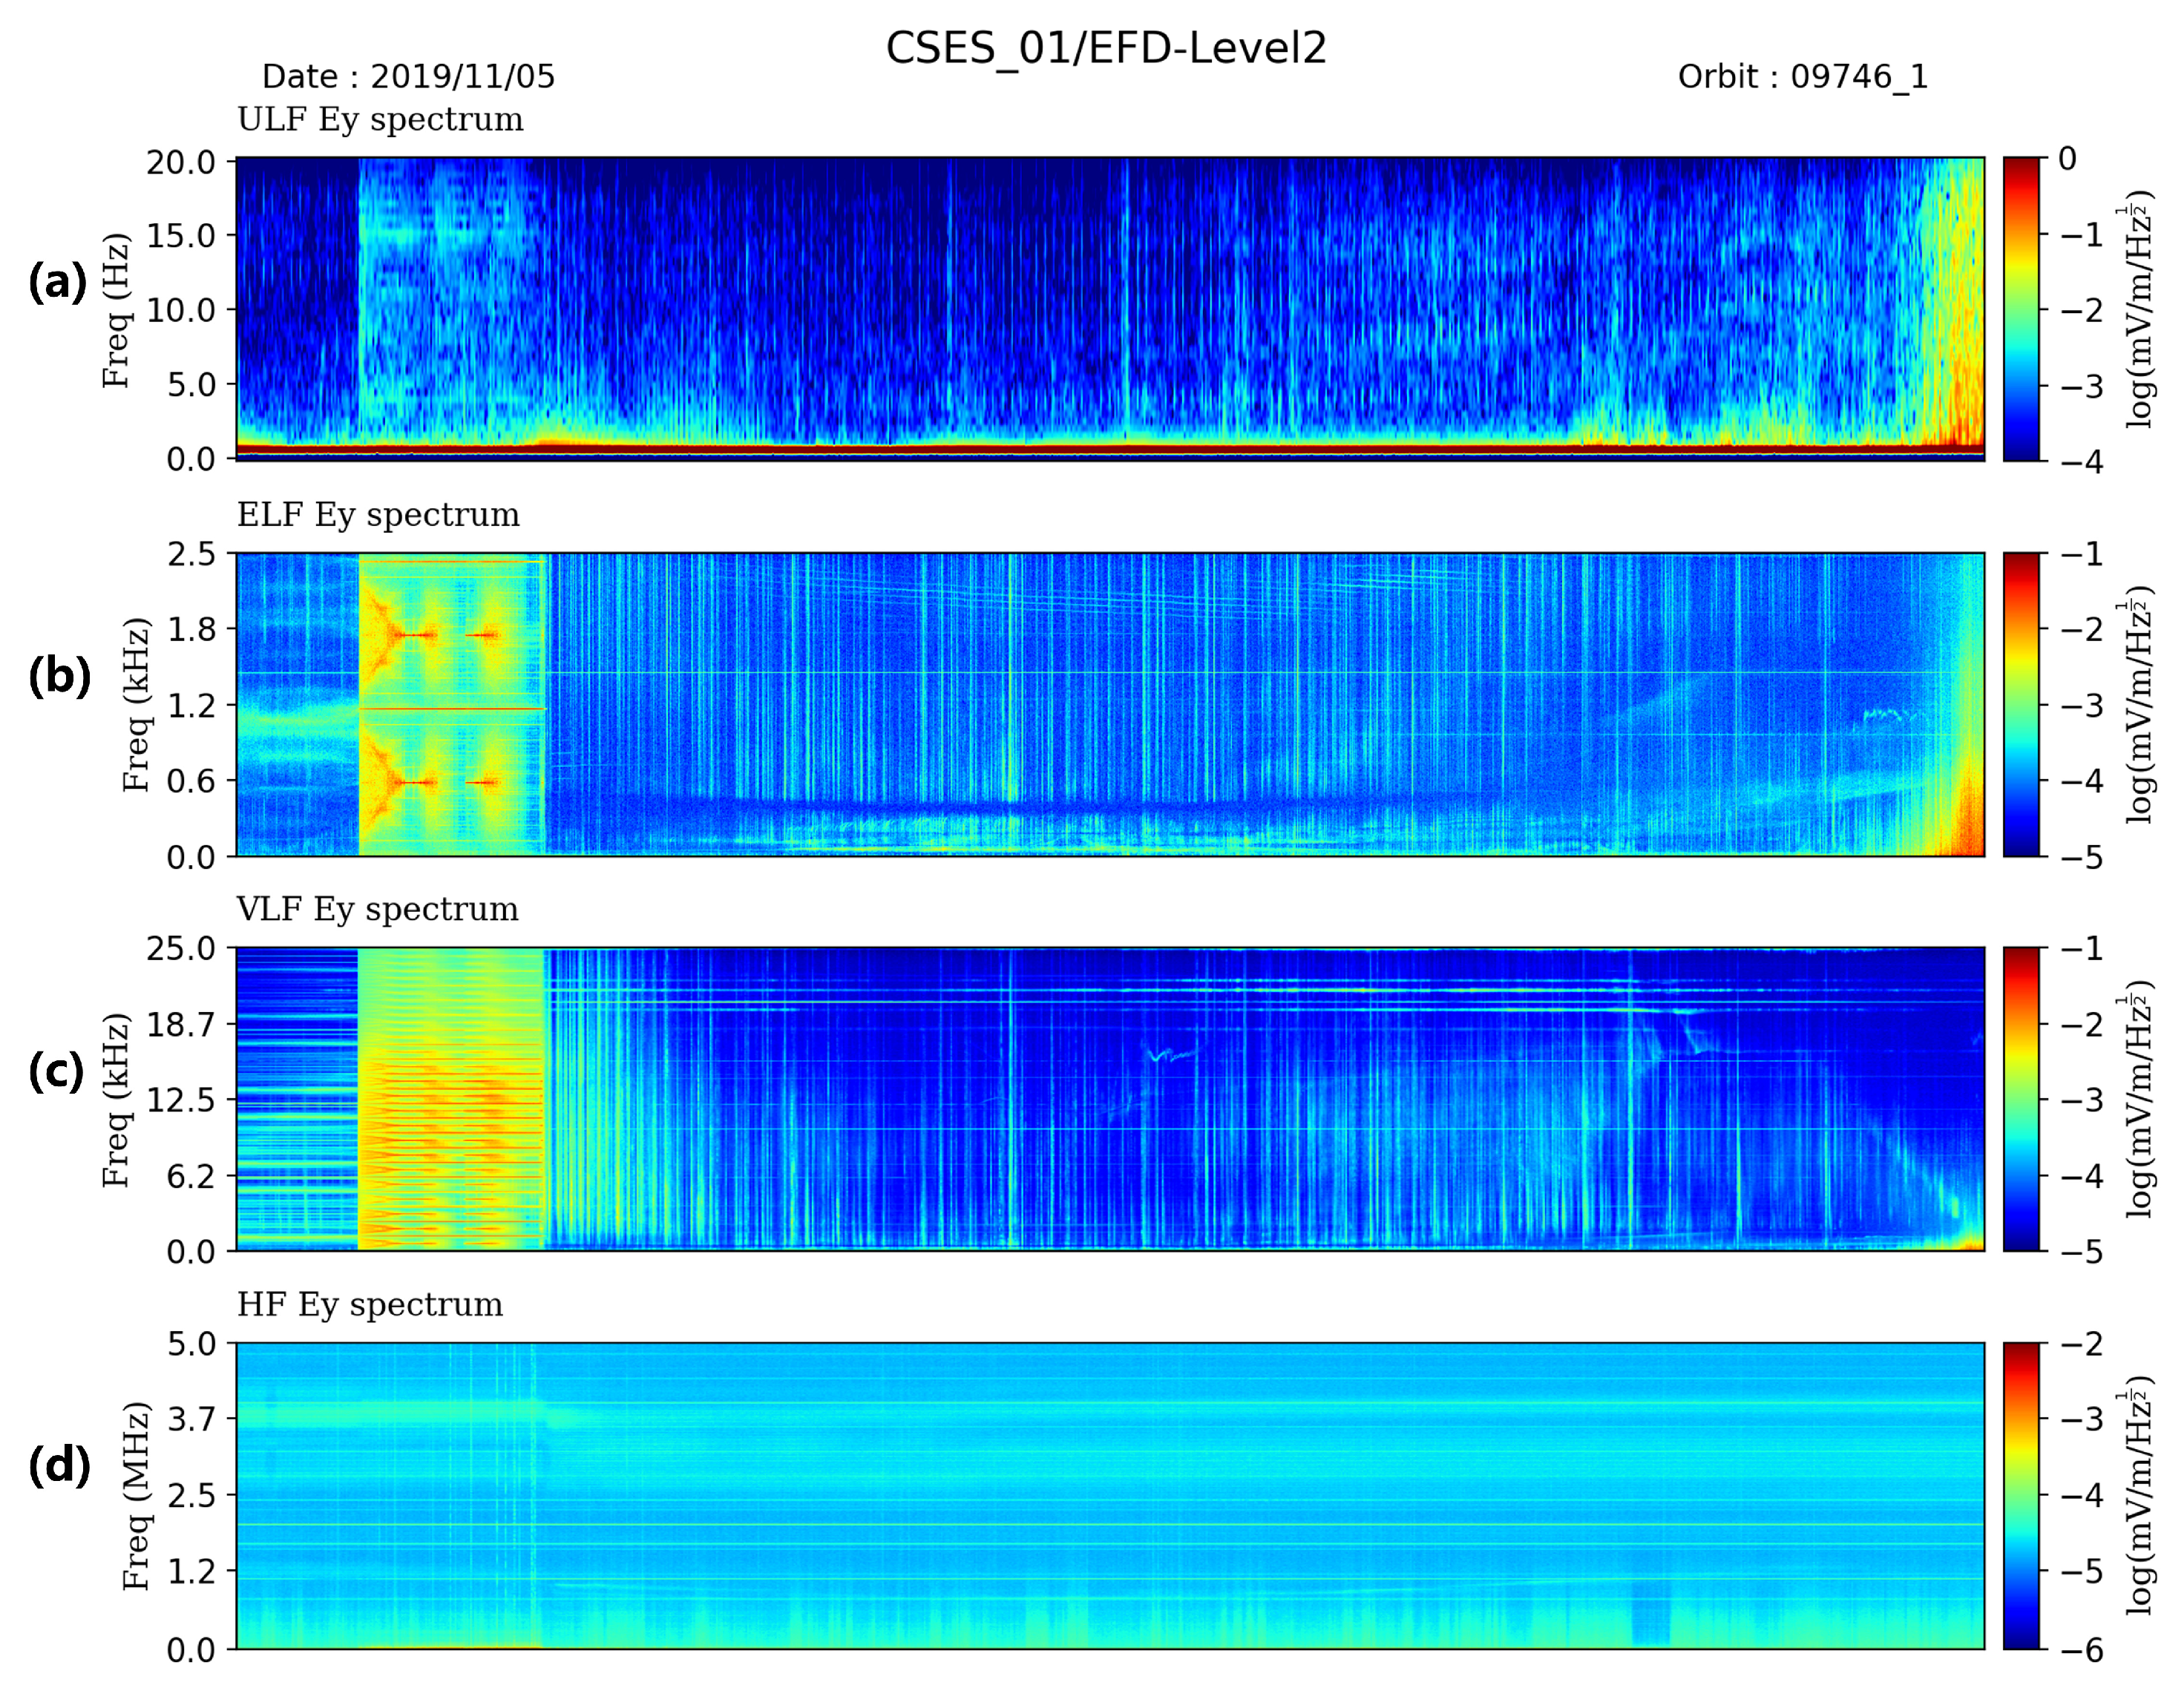Click panel label (b)
The width and height of the screenshot is (2184, 1688).
tap(59, 677)
